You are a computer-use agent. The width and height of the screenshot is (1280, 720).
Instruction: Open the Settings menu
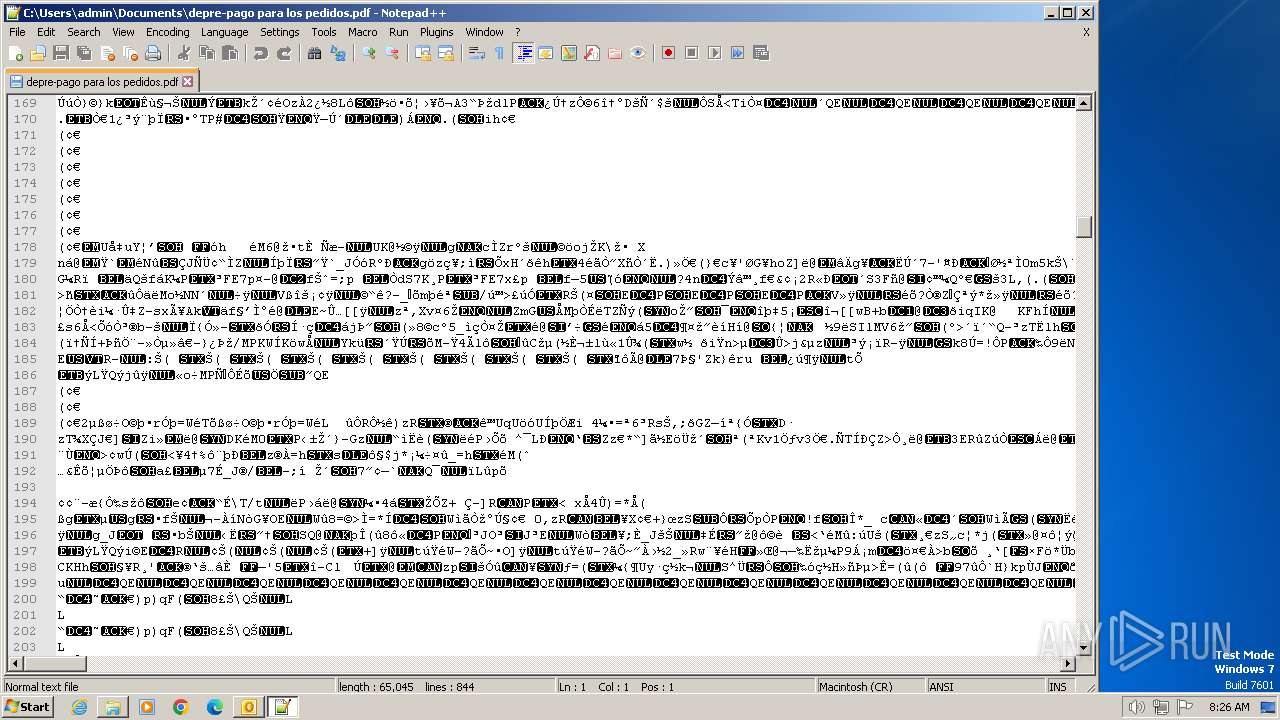pos(280,32)
